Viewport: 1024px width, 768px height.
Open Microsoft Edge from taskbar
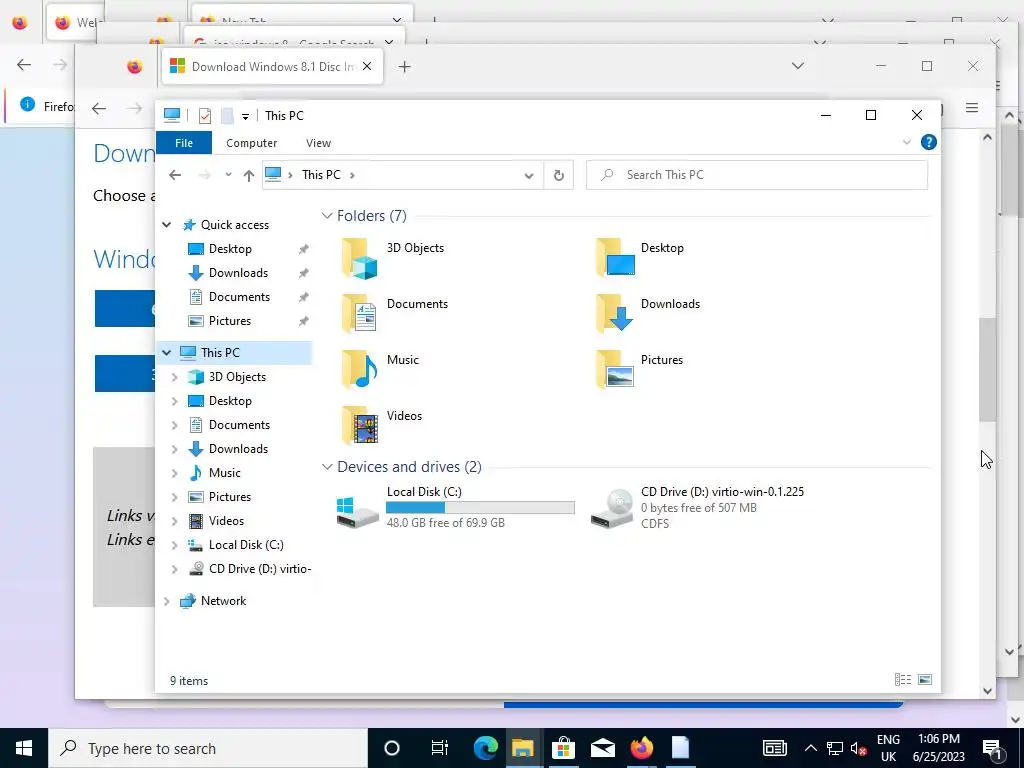485,748
